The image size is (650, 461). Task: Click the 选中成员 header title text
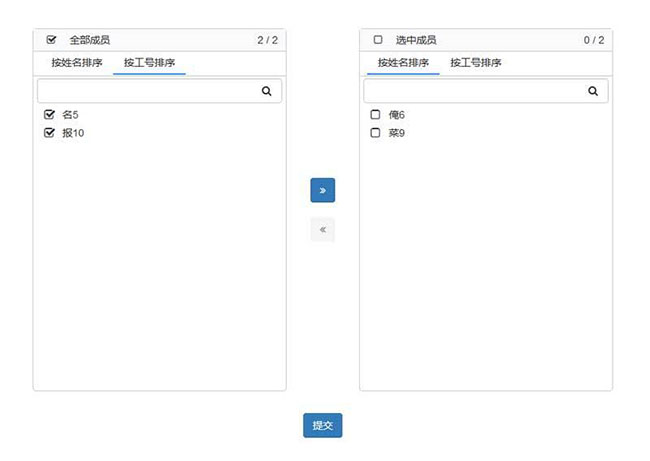coord(416,40)
